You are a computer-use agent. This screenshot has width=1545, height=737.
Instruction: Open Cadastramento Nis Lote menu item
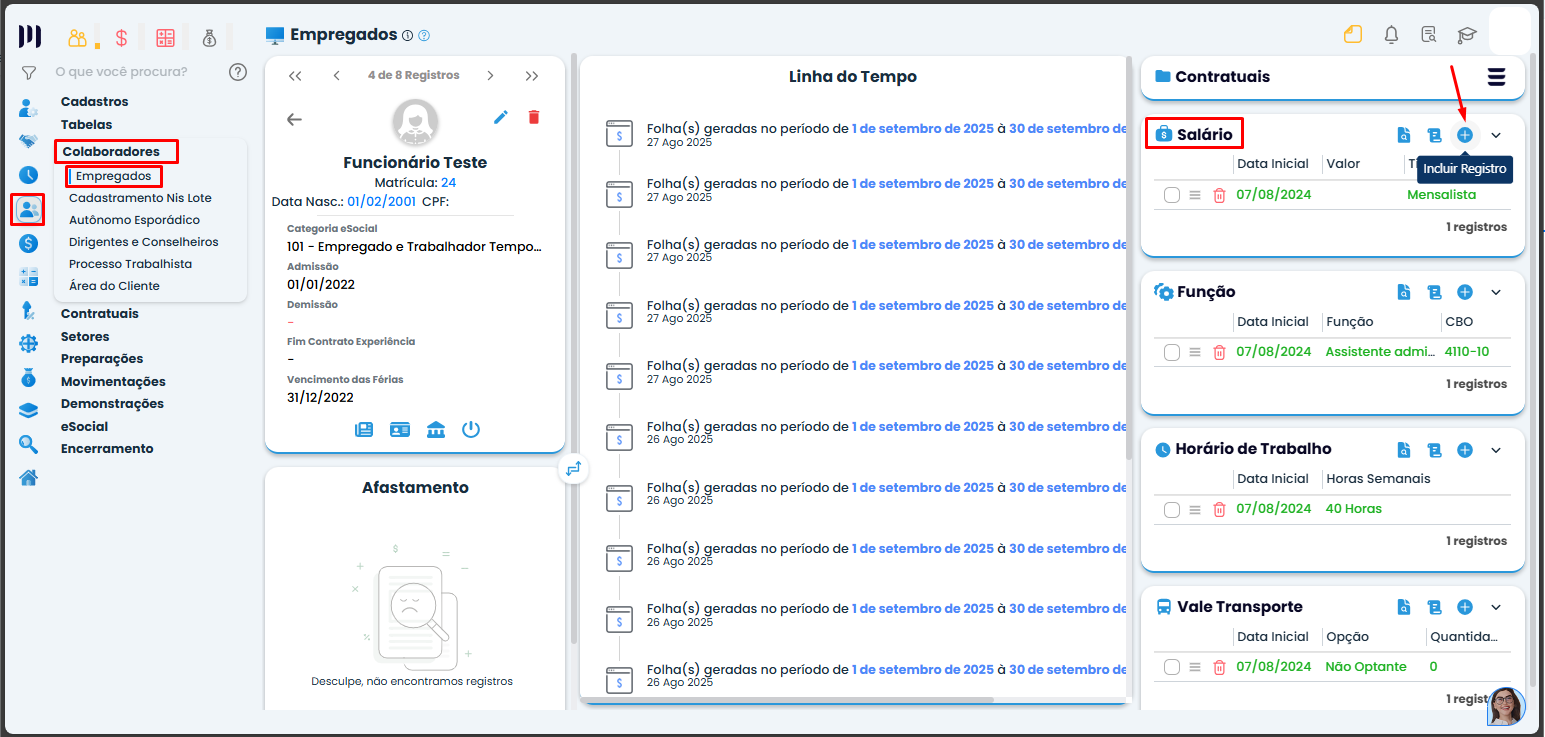(140, 198)
